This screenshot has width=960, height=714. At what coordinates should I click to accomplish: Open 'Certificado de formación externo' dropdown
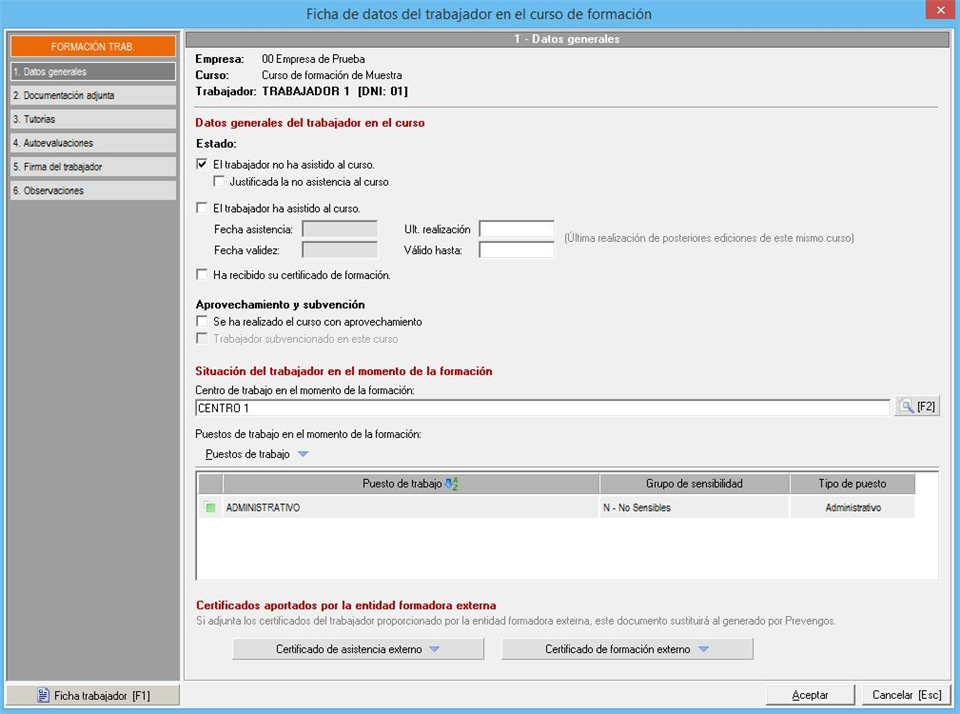pos(627,649)
